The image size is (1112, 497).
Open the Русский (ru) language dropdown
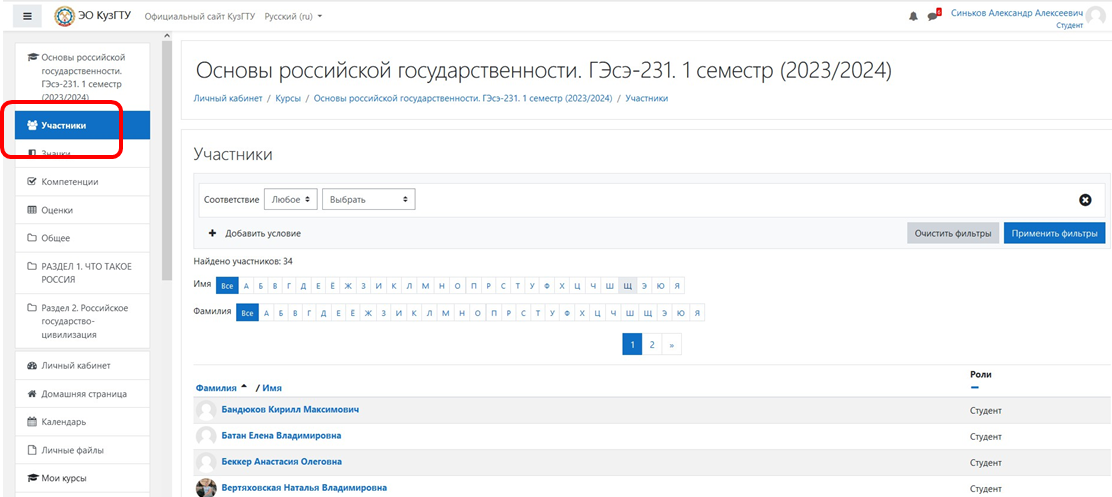click(x=293, y=16)
